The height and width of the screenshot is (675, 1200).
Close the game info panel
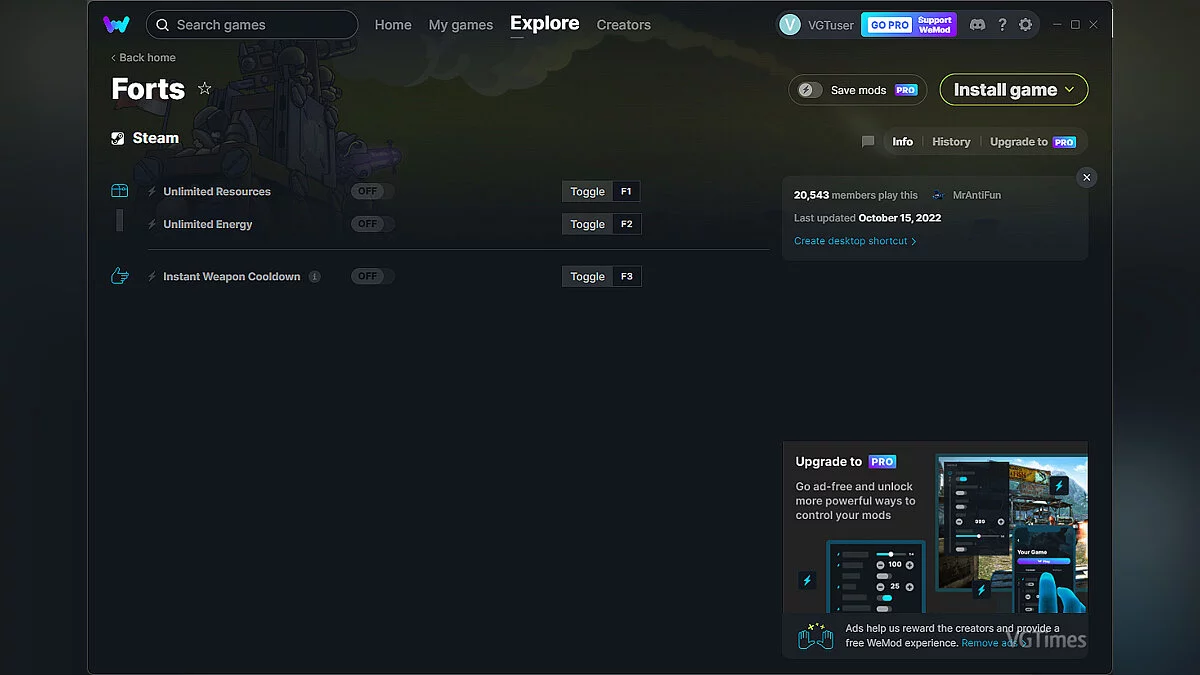click(x=1087, y=178)
